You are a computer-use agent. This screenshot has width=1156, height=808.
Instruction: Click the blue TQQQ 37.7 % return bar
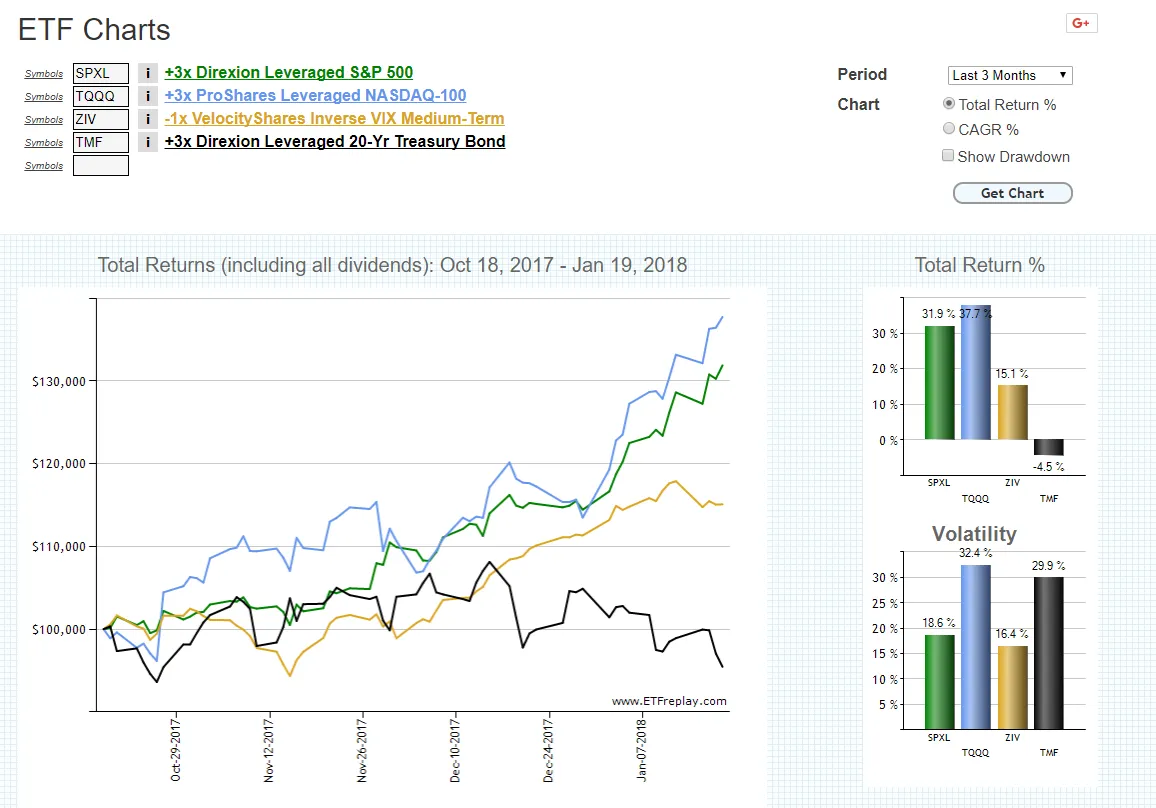pos(975,372)
